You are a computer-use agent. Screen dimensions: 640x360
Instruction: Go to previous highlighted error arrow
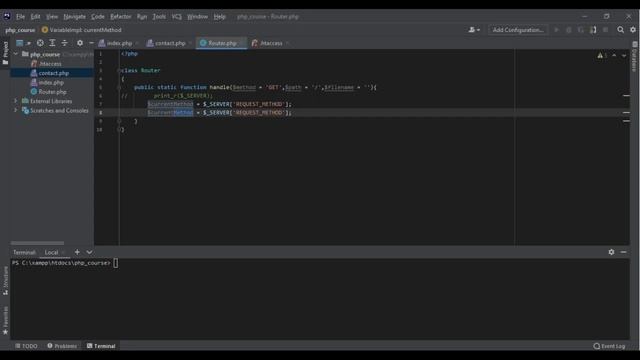tap(614, 56)
